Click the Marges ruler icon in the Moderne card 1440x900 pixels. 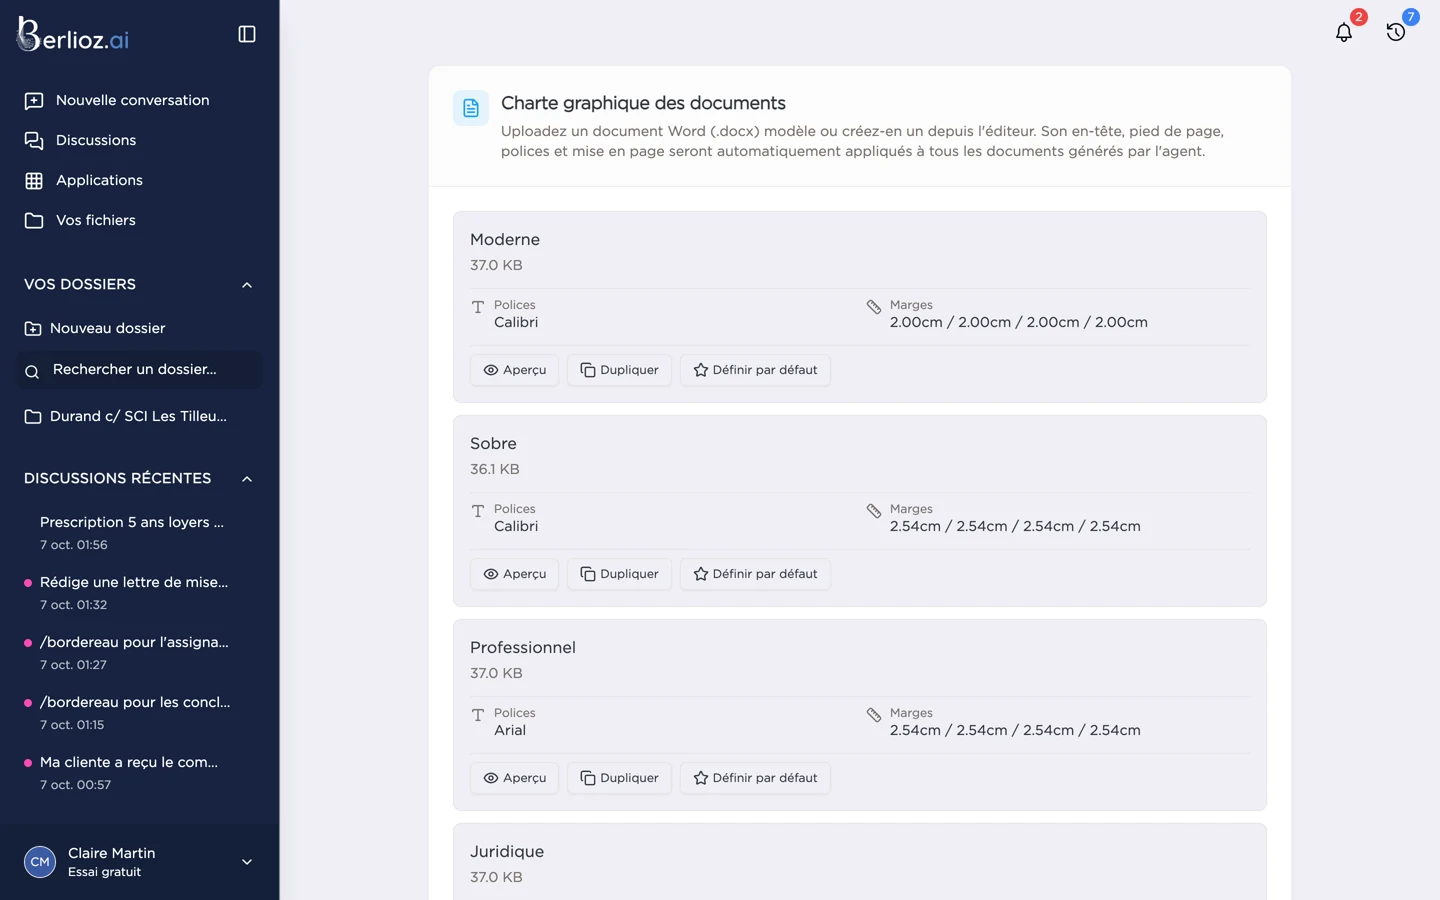(874, 307)
